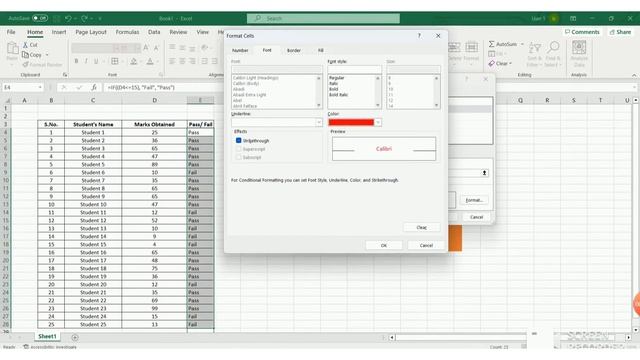The height and width of the screenshot is (360, 640).
Task: Switch to Fill tab in Format Cells
Action: pos(320,50)
